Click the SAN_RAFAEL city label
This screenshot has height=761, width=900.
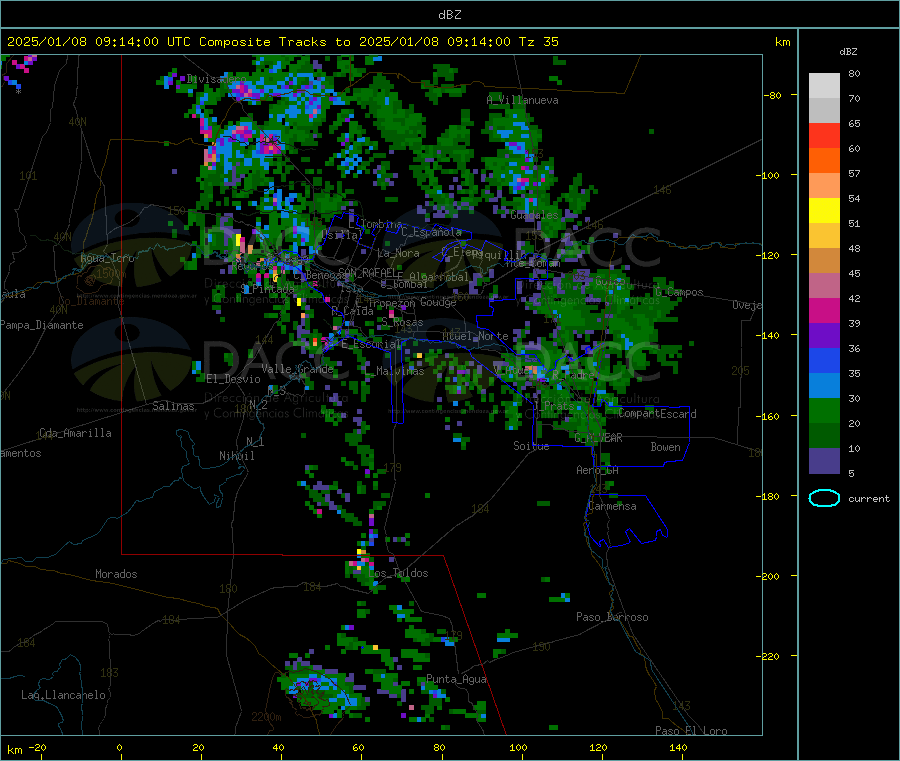(370, 273)
